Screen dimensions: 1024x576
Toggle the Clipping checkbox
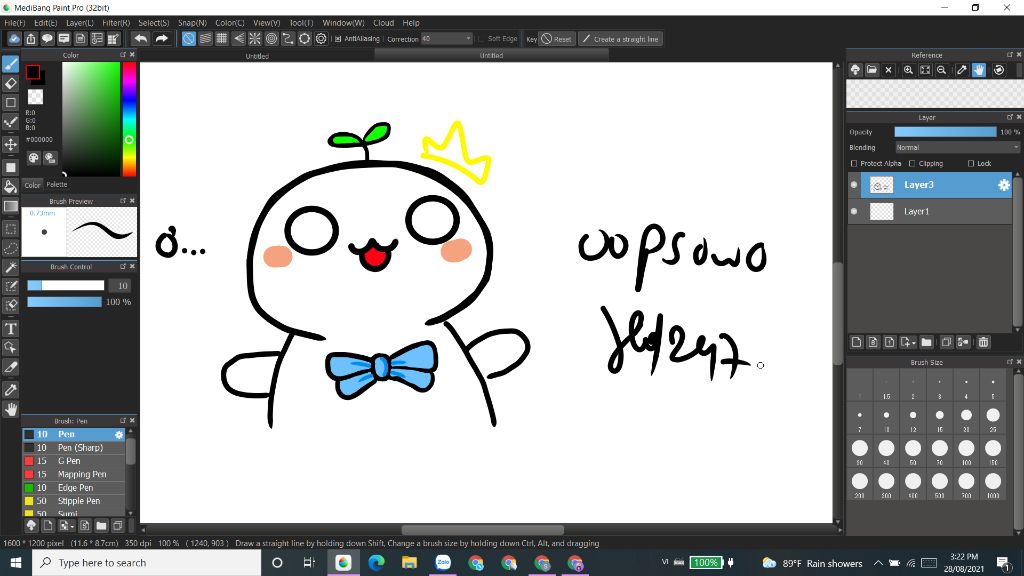click(x=912, y=163)
